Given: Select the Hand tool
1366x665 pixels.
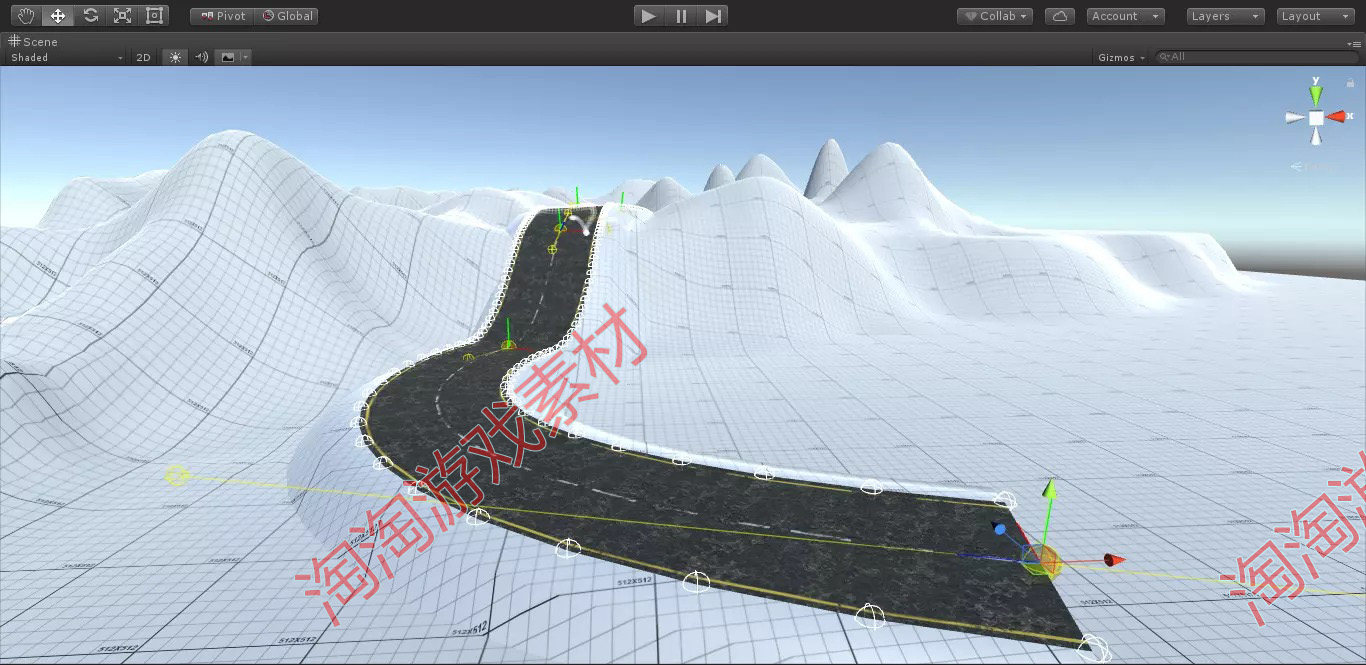Looking at the screenshot, I should [x=26, y=15].
